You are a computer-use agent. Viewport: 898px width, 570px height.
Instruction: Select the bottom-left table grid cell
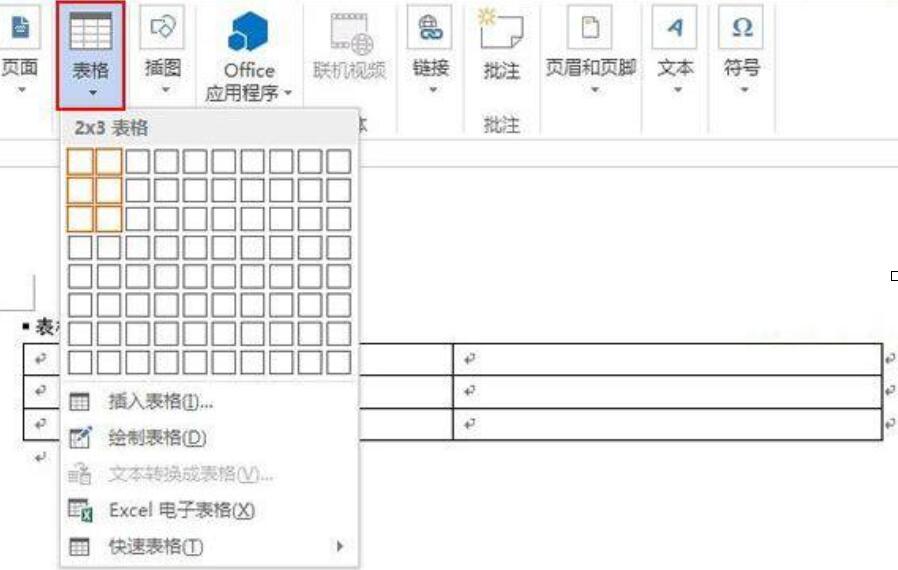(80, 363)
